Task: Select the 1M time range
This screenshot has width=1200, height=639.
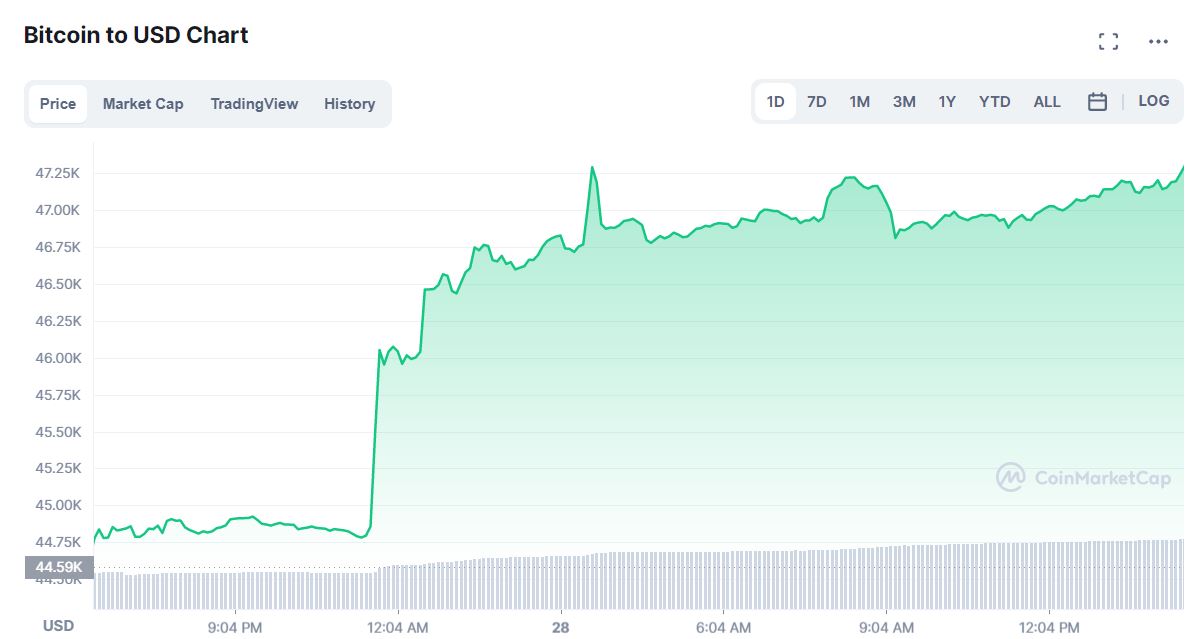Action: [859, 102]
